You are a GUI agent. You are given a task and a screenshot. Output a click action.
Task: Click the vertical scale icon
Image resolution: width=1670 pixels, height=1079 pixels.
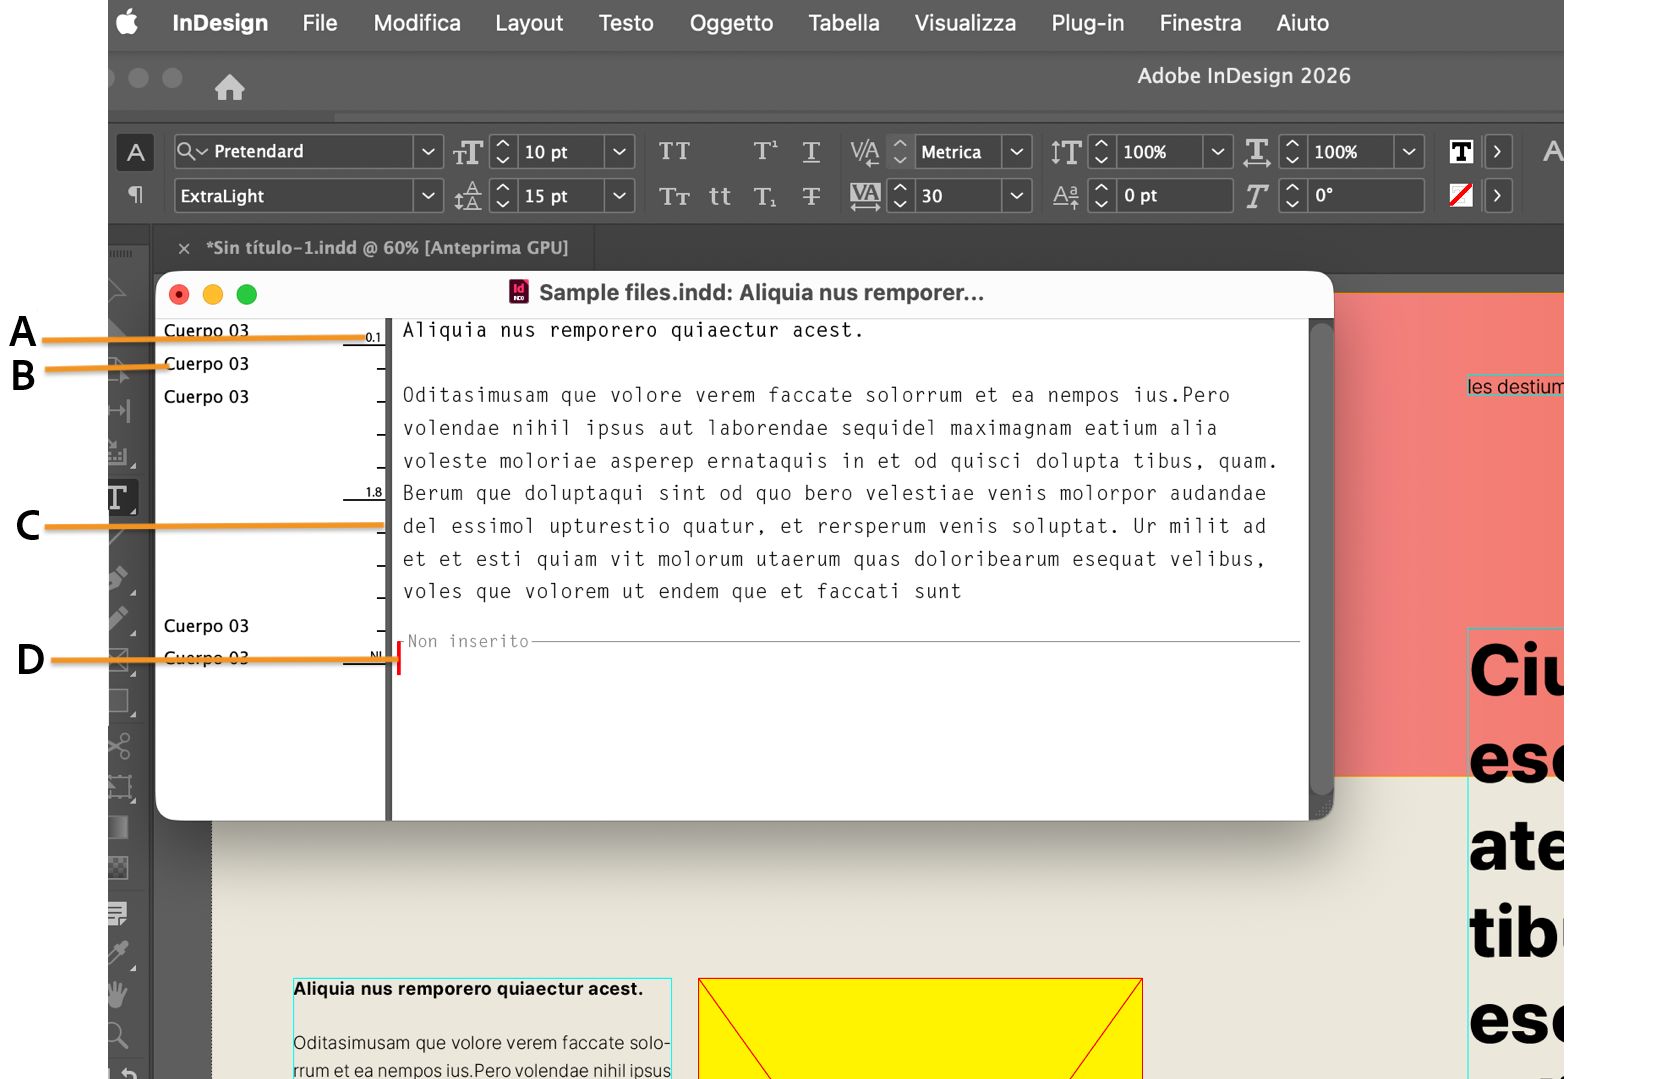[x=1065, y=152]
